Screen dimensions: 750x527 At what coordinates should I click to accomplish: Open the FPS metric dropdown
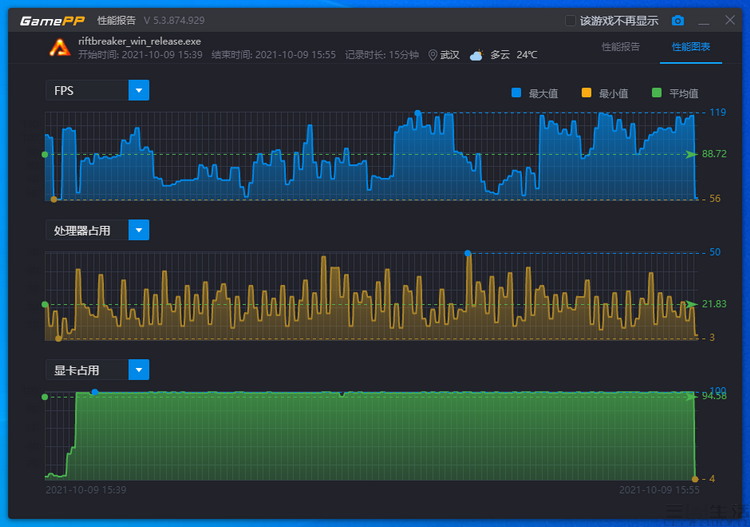click(139, 90)
